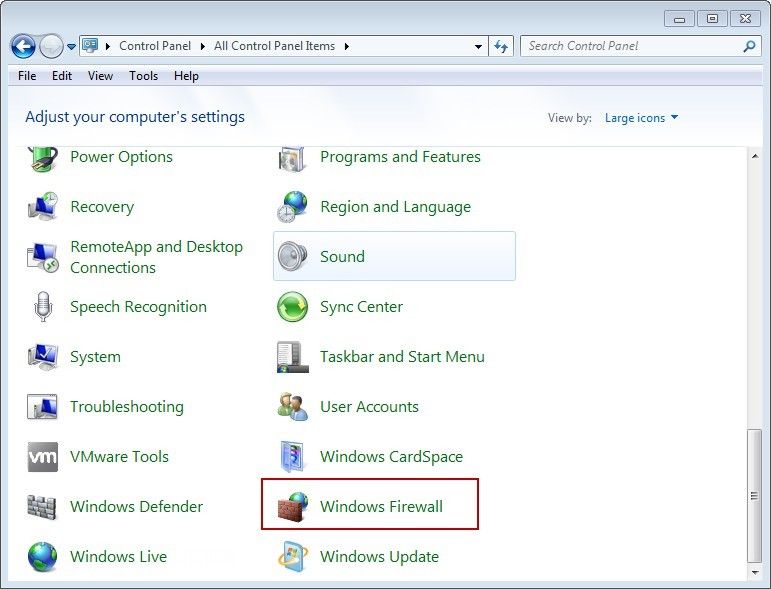The width and height of the screenshot is (771, 589).
Task: Click the Control Panel breadcrumb
Action: [155, 46]
